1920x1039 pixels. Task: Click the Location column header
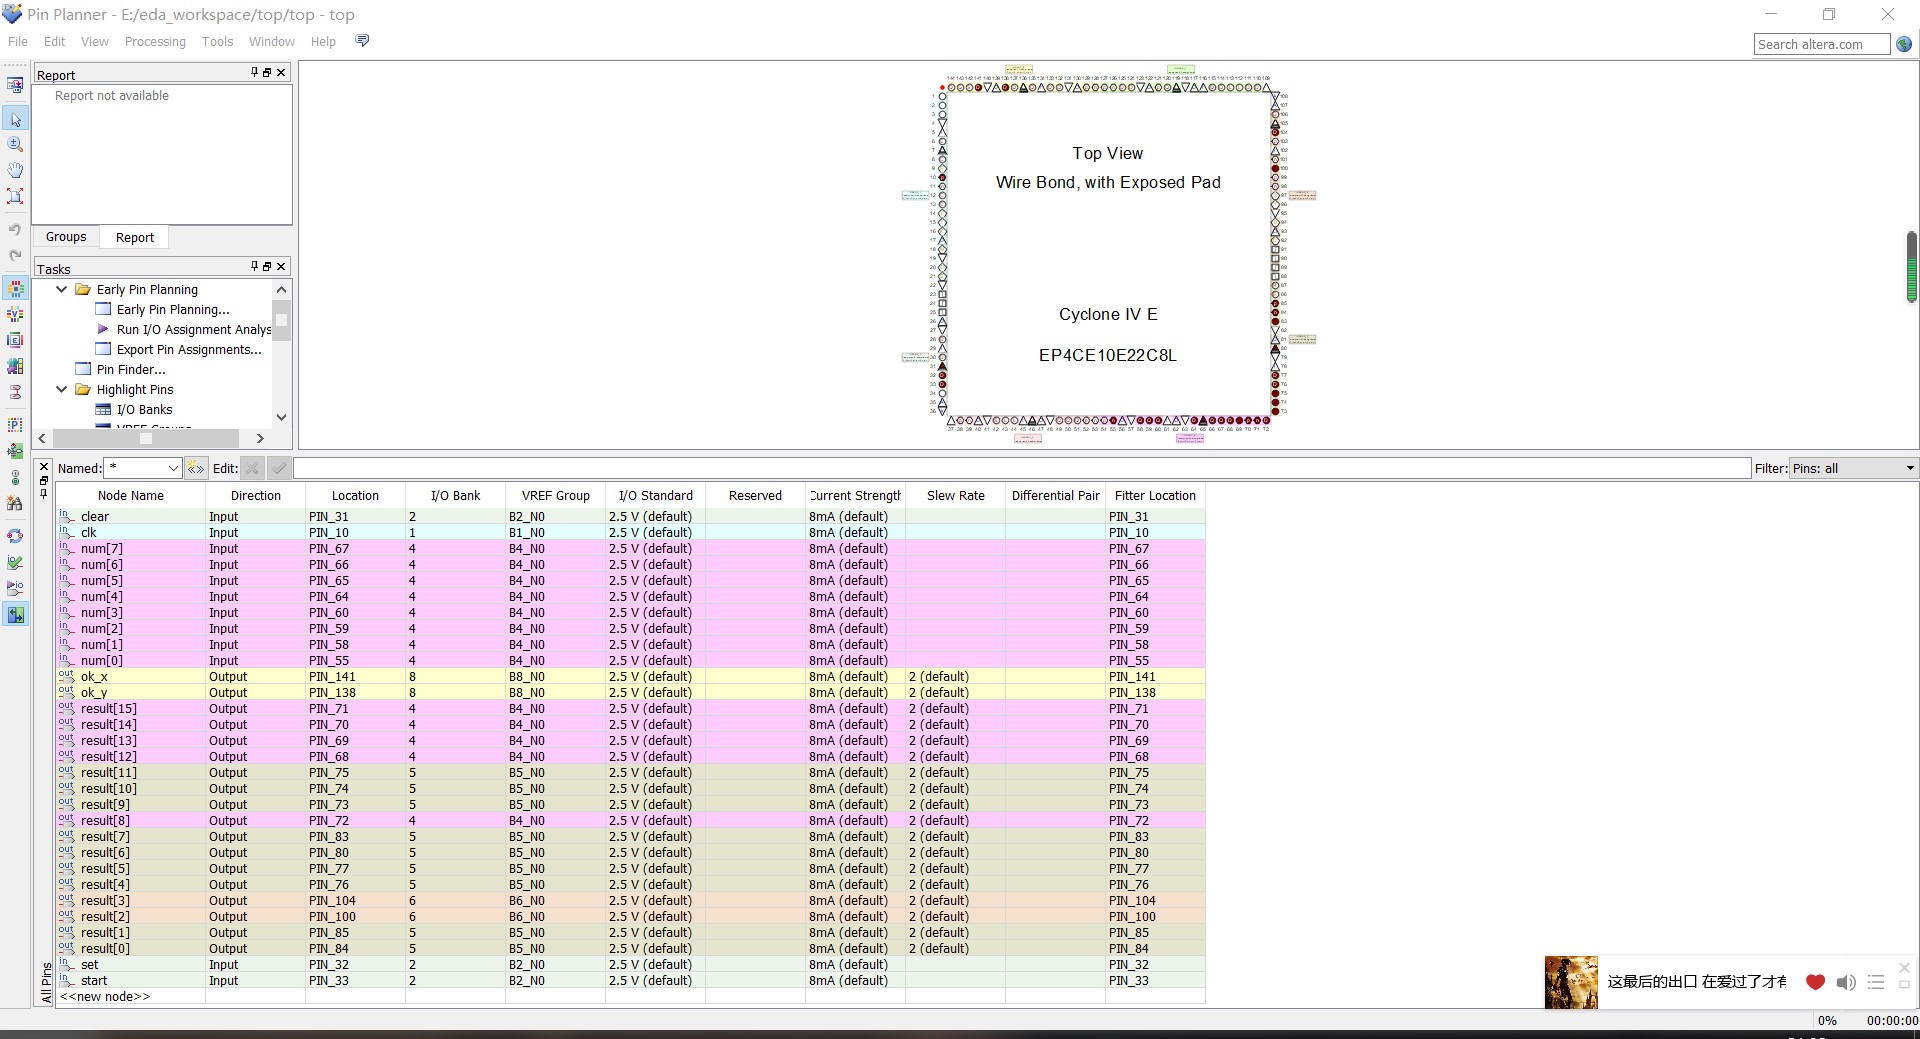pyautogui.click(x=355, y=495)
